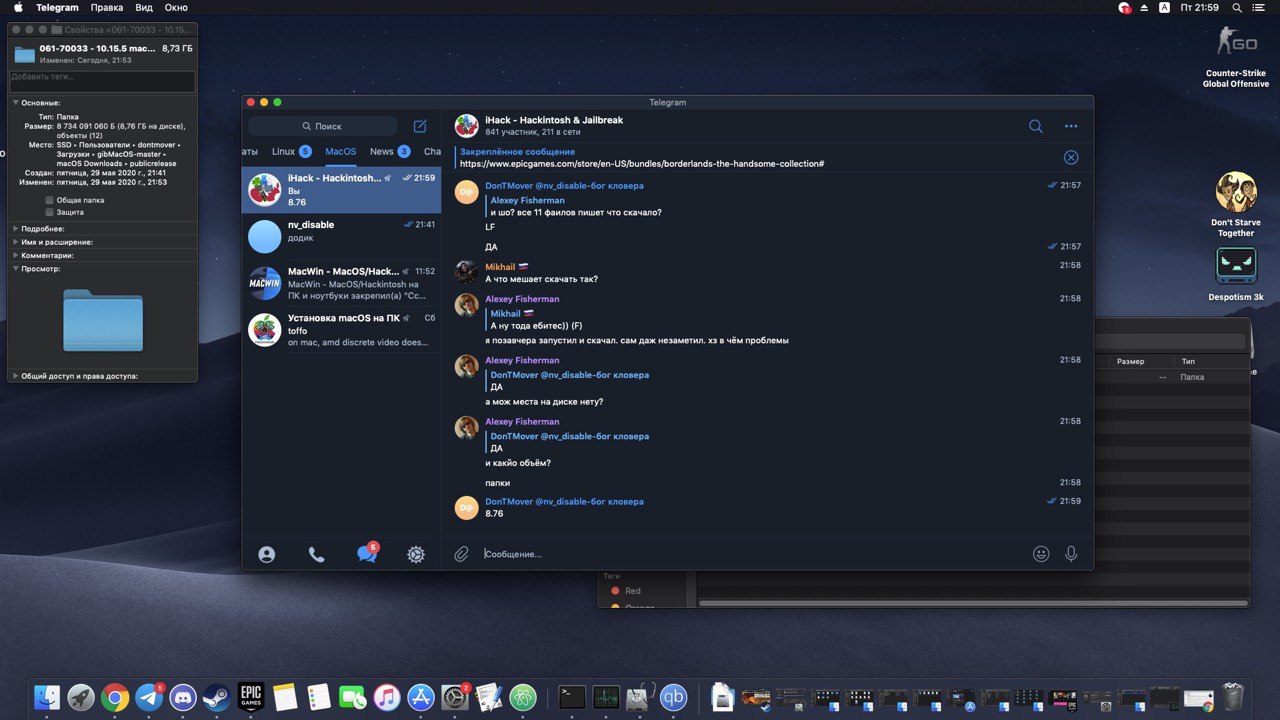Open the Counter-Strike Global Offensive desktop icon

point(1236,56)
